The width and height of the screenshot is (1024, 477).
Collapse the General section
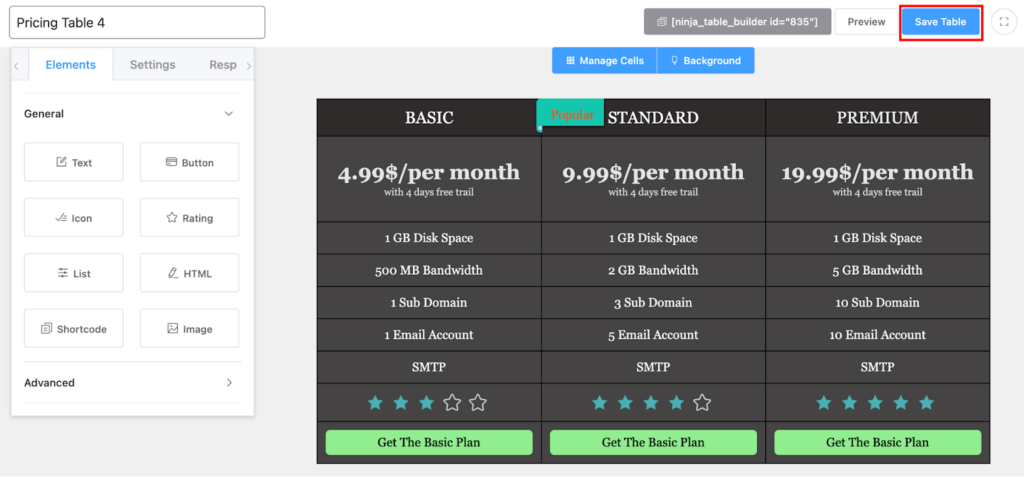tap(229, 114)
